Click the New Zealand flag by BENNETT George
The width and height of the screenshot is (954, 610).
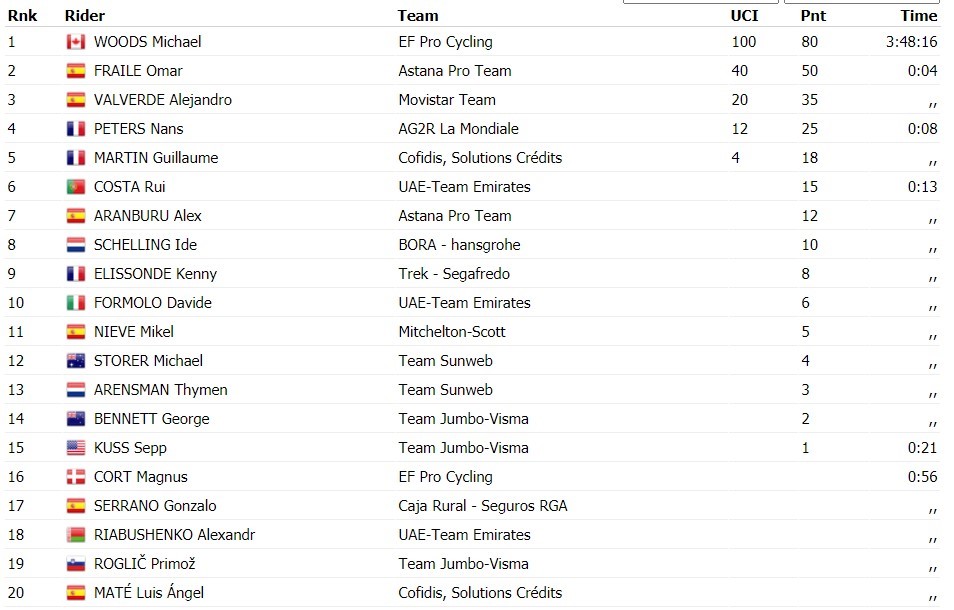pos(75,419)
